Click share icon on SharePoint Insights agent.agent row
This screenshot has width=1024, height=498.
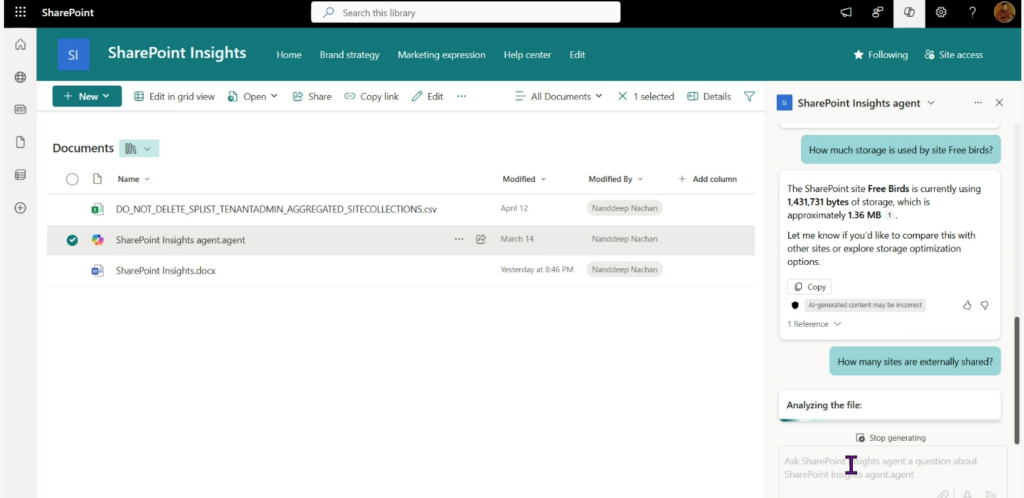pyautogui.click(x=481, y=240)
